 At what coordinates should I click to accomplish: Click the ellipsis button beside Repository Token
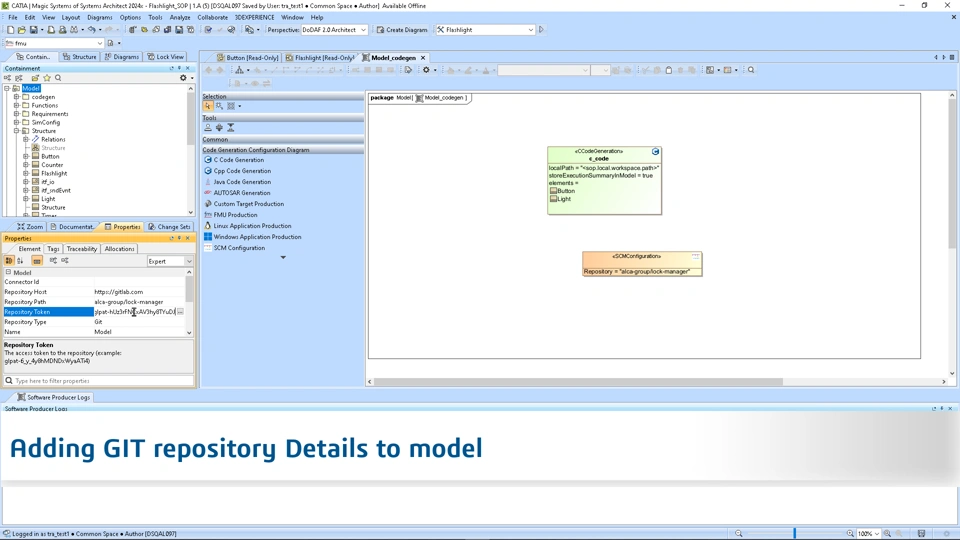180,312
